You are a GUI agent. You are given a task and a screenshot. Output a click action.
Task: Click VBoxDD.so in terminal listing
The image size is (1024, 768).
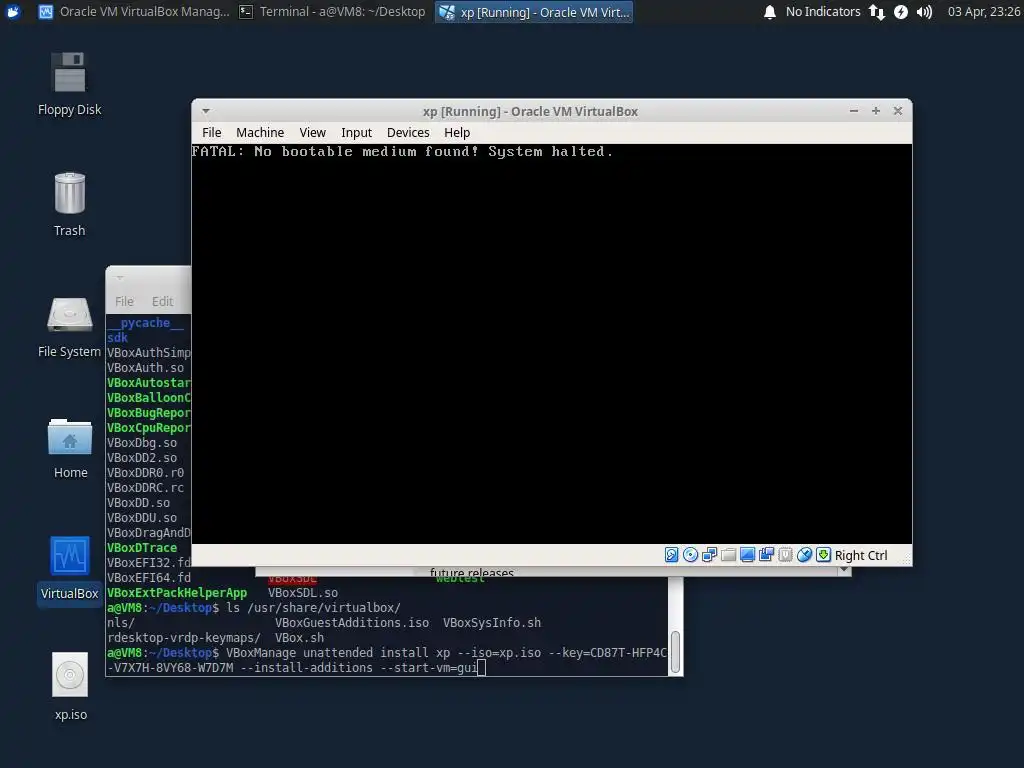[138, 503]
